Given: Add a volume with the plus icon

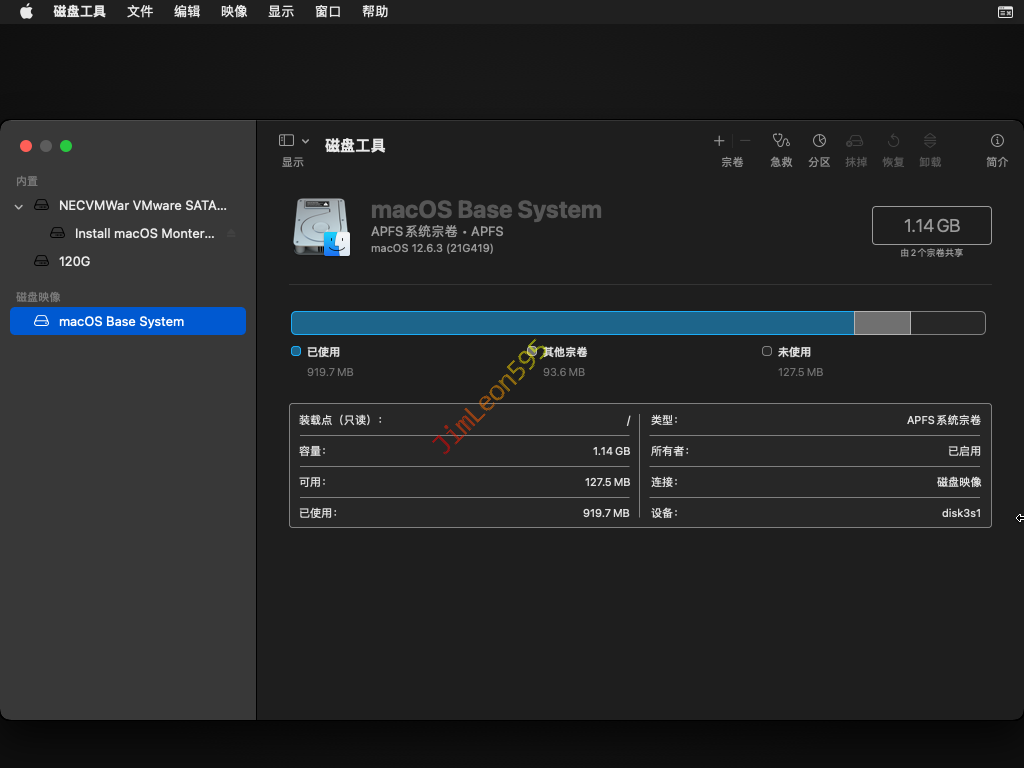Looking at the screenshot, I should tap(719, 141).
